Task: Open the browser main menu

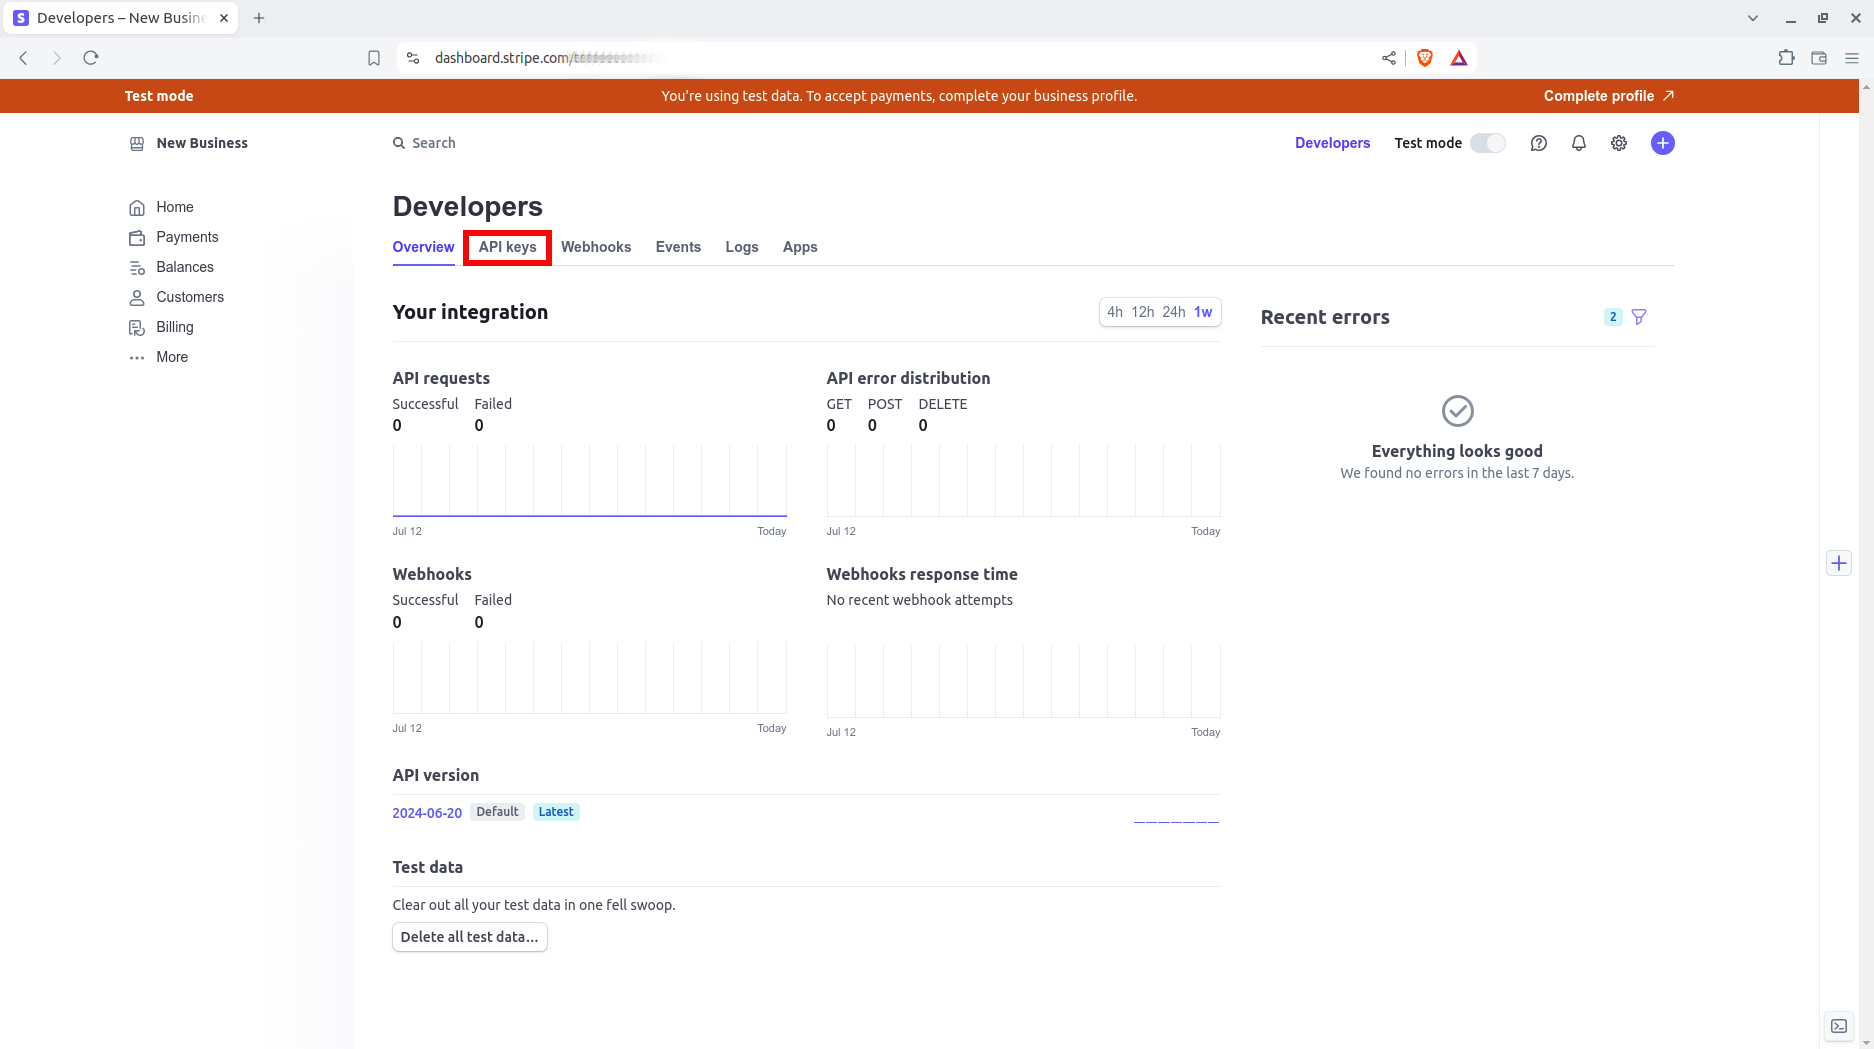Action: tap(1852, 58)
